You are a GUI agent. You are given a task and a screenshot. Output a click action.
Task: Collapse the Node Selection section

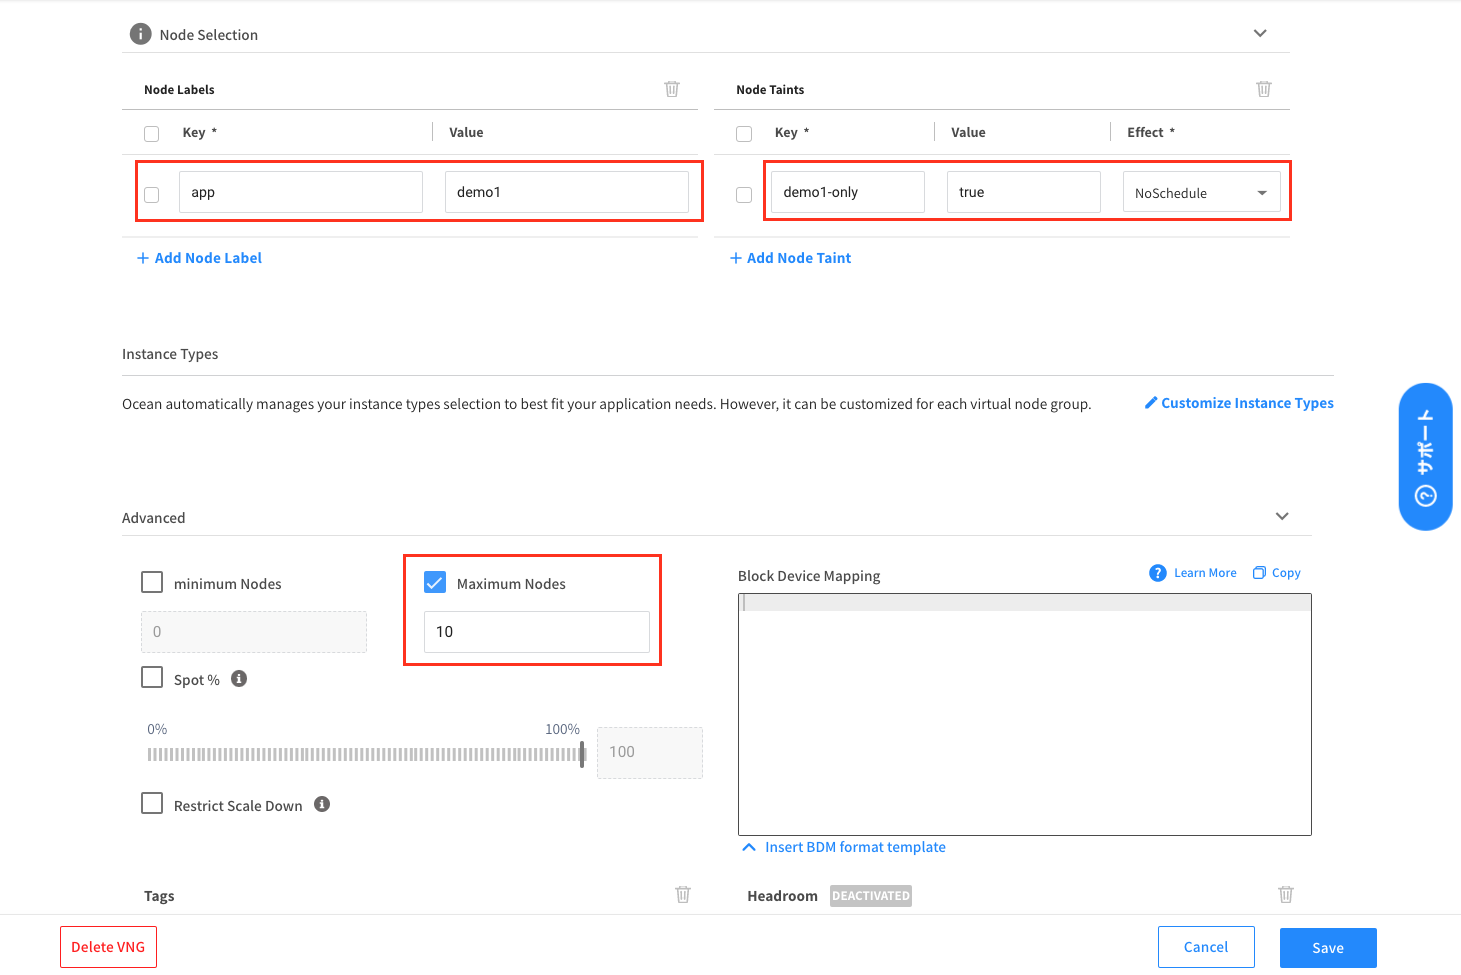pos(1260,33)
